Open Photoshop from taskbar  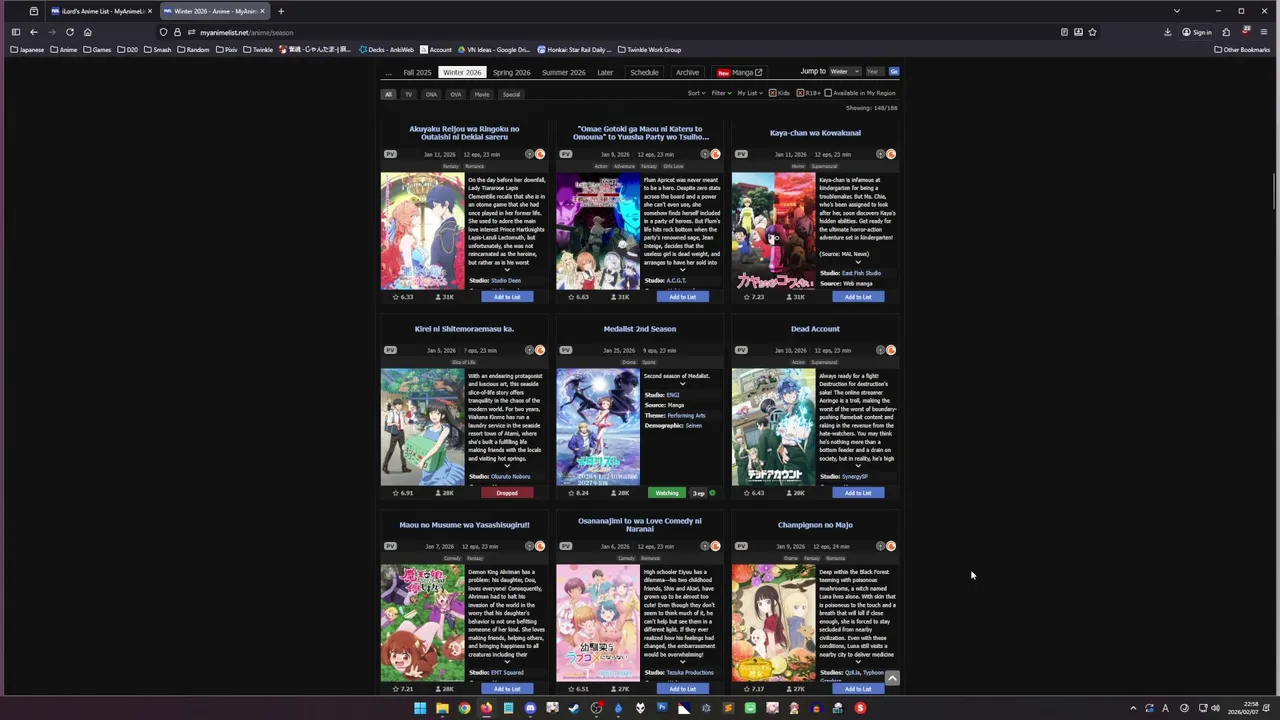click(662, 708)
